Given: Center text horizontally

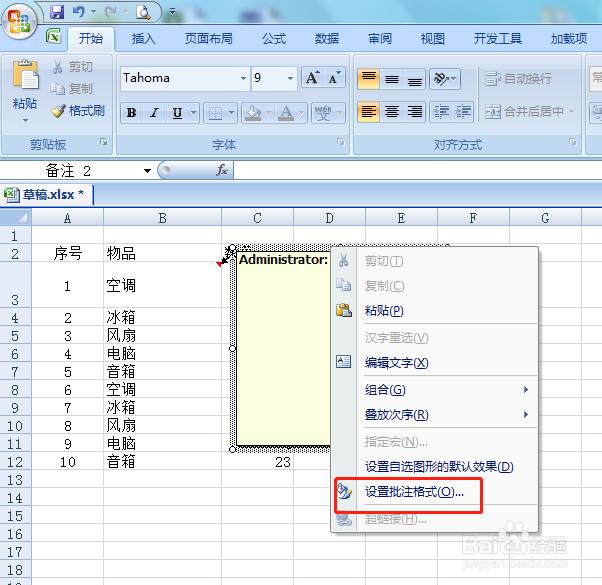Looking at the screenshot, I should (x=392, y=112).
